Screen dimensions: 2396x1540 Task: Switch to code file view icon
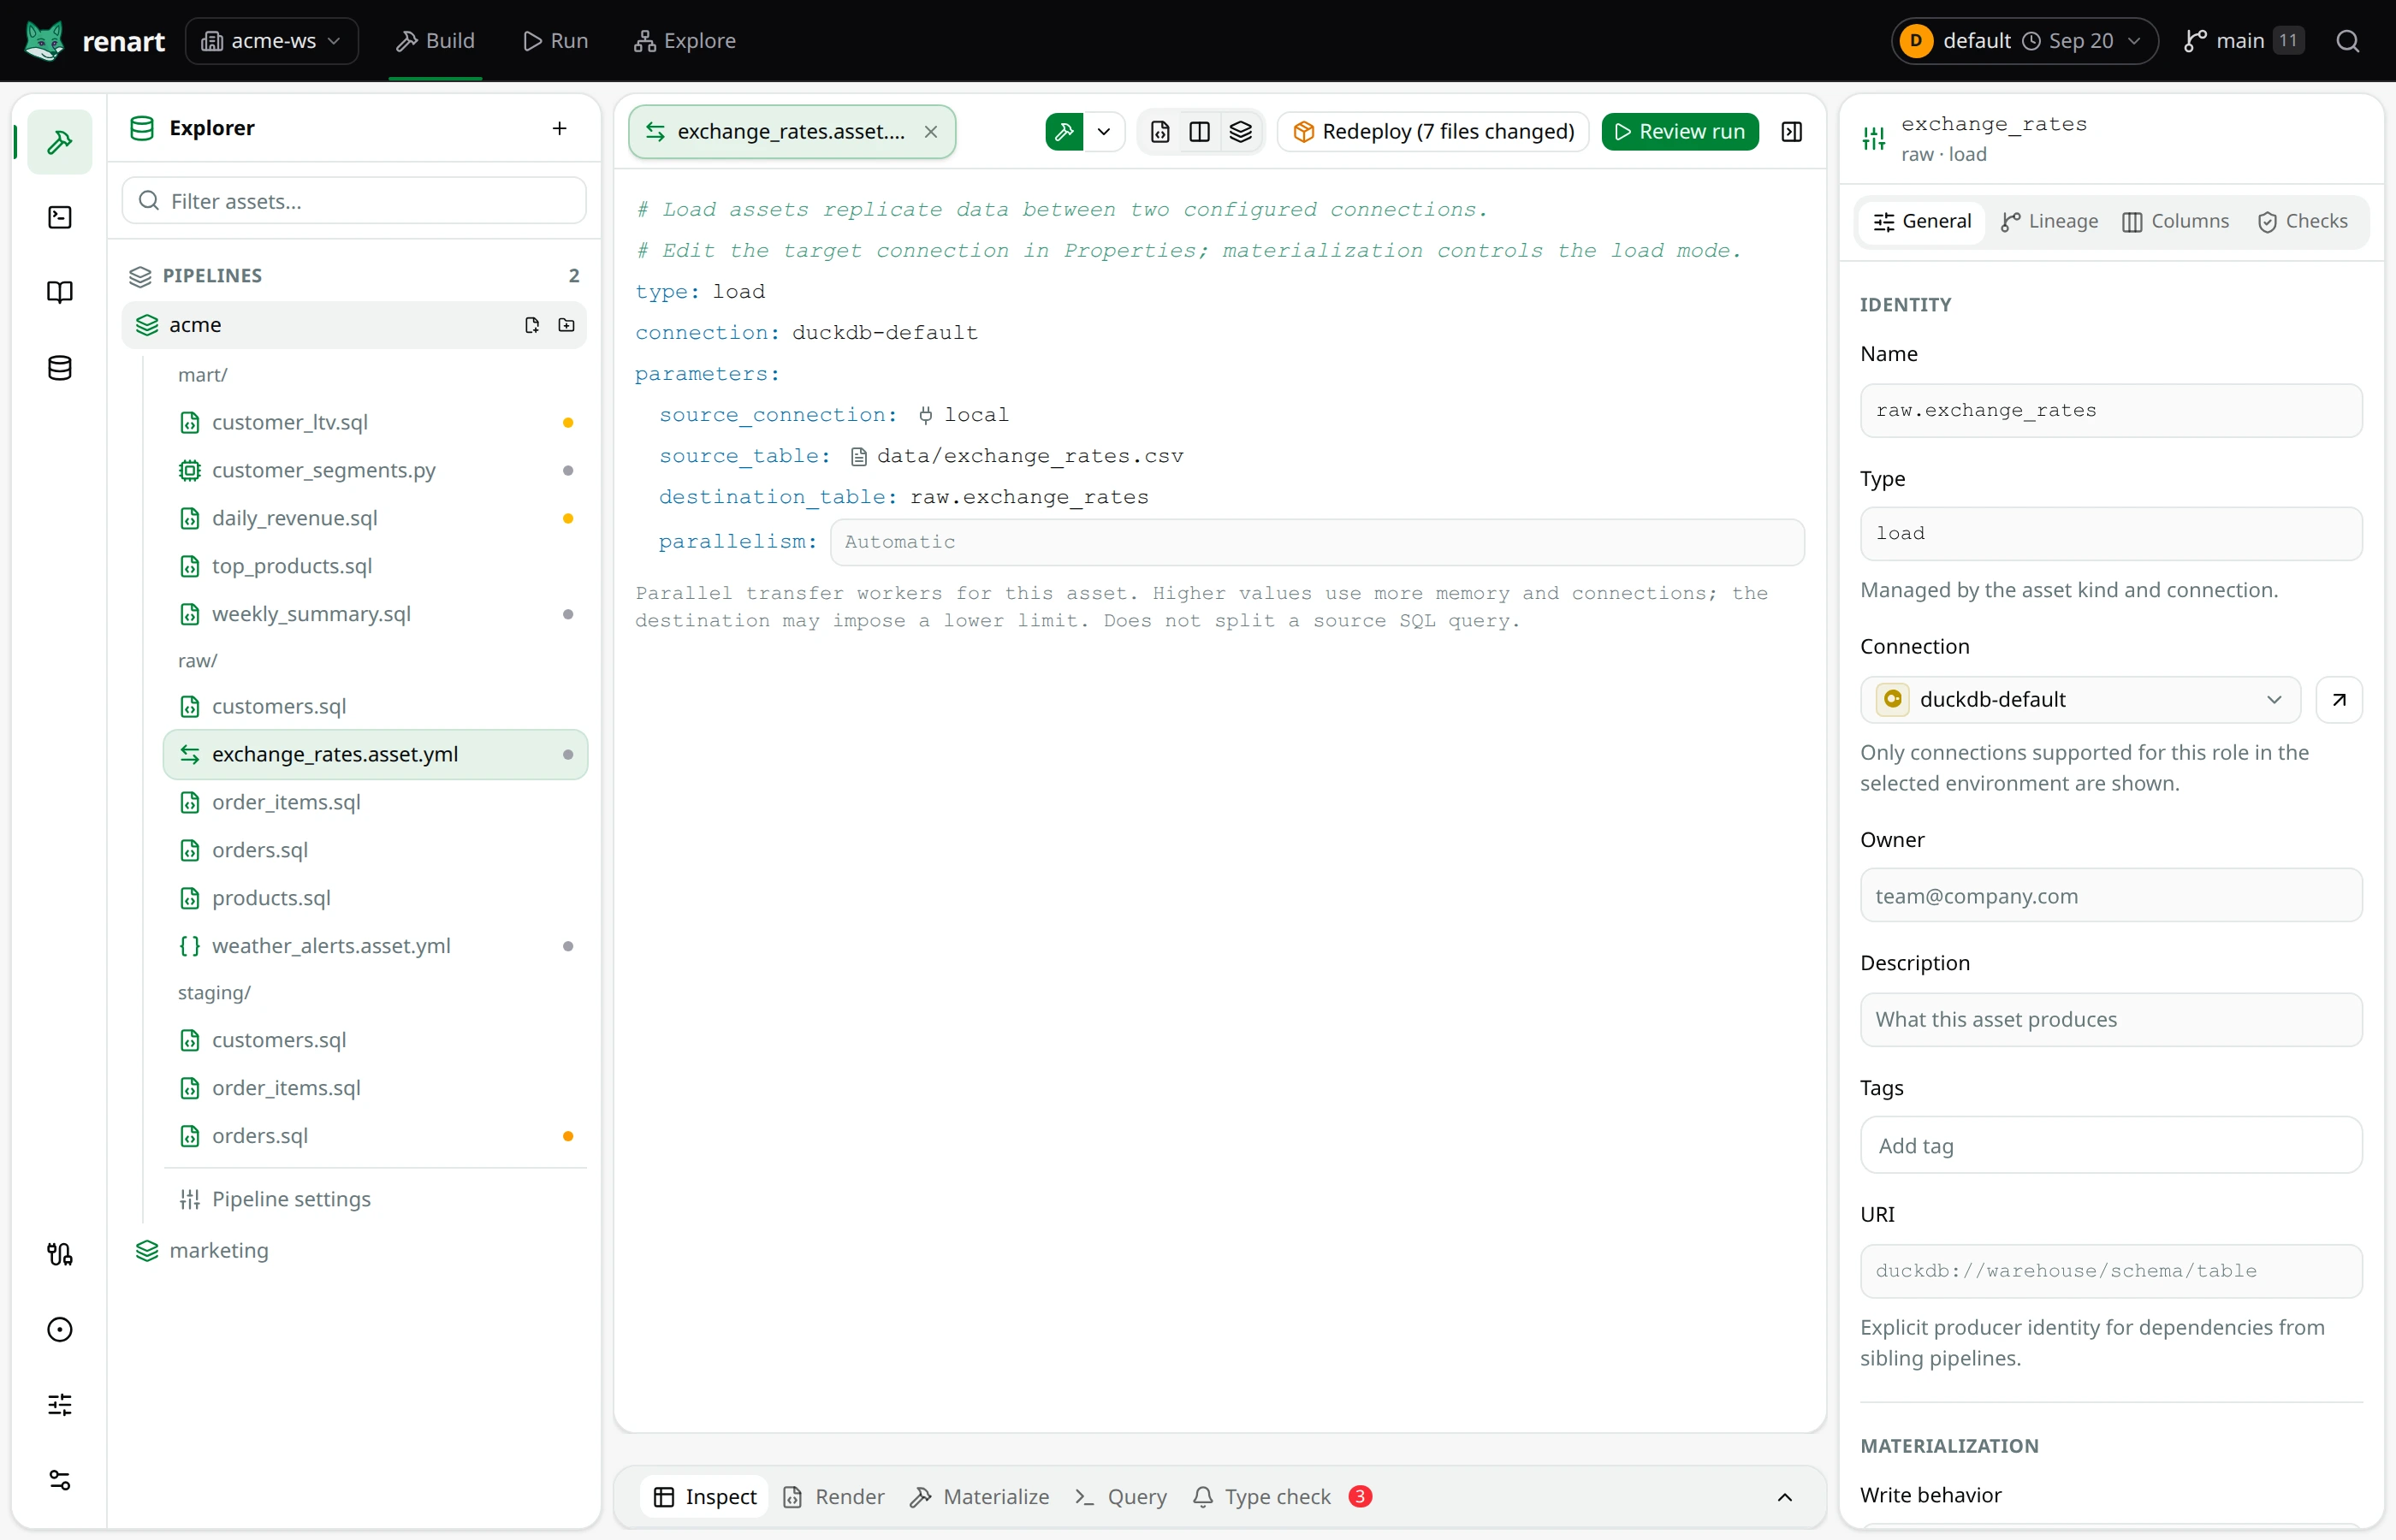tap(1160, 132)
